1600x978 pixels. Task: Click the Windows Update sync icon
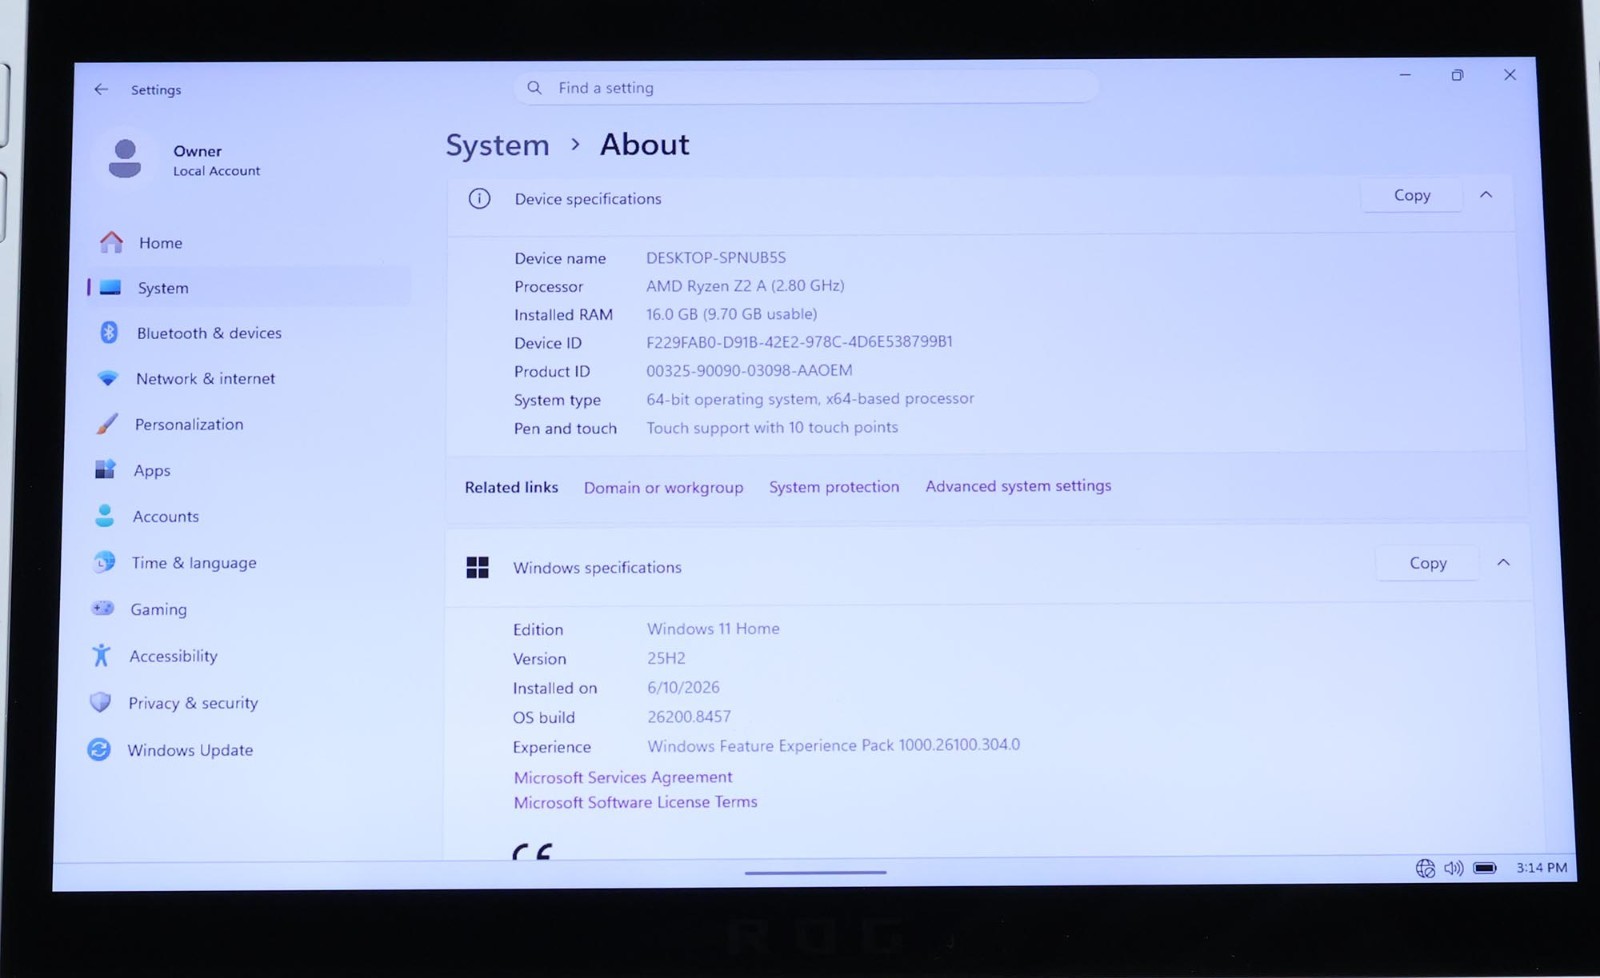point(99,749)
